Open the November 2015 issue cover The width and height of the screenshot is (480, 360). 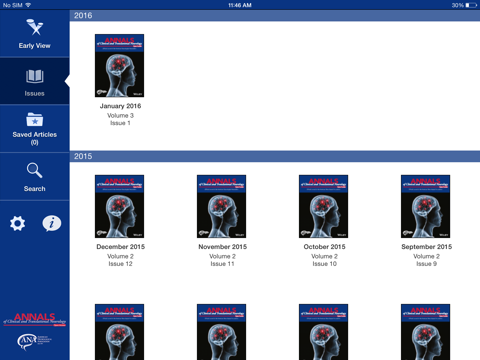tap(221, 206)
